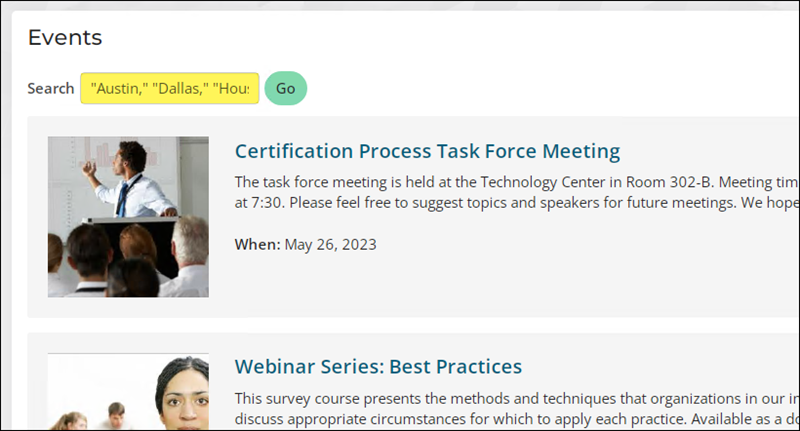The height and width of the screenshot is (431, 800).
Task: Click the word "Certification" in the first title
Action: coord(294,151)
